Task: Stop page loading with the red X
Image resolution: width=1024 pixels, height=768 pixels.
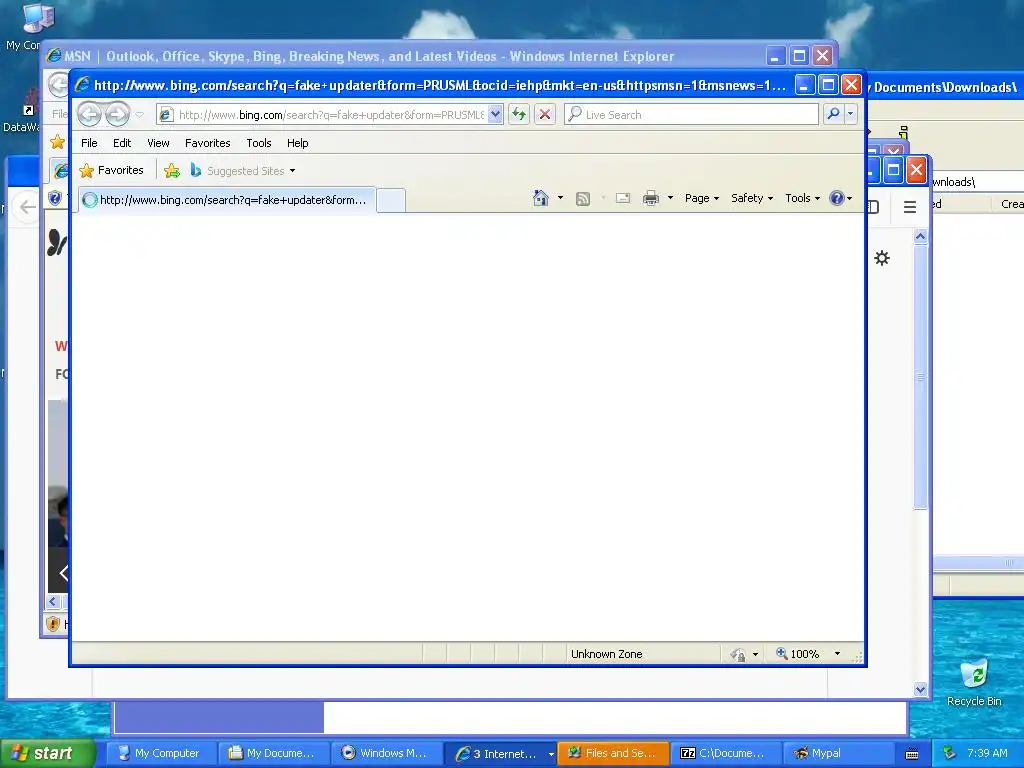Action: tap(545, 115)
